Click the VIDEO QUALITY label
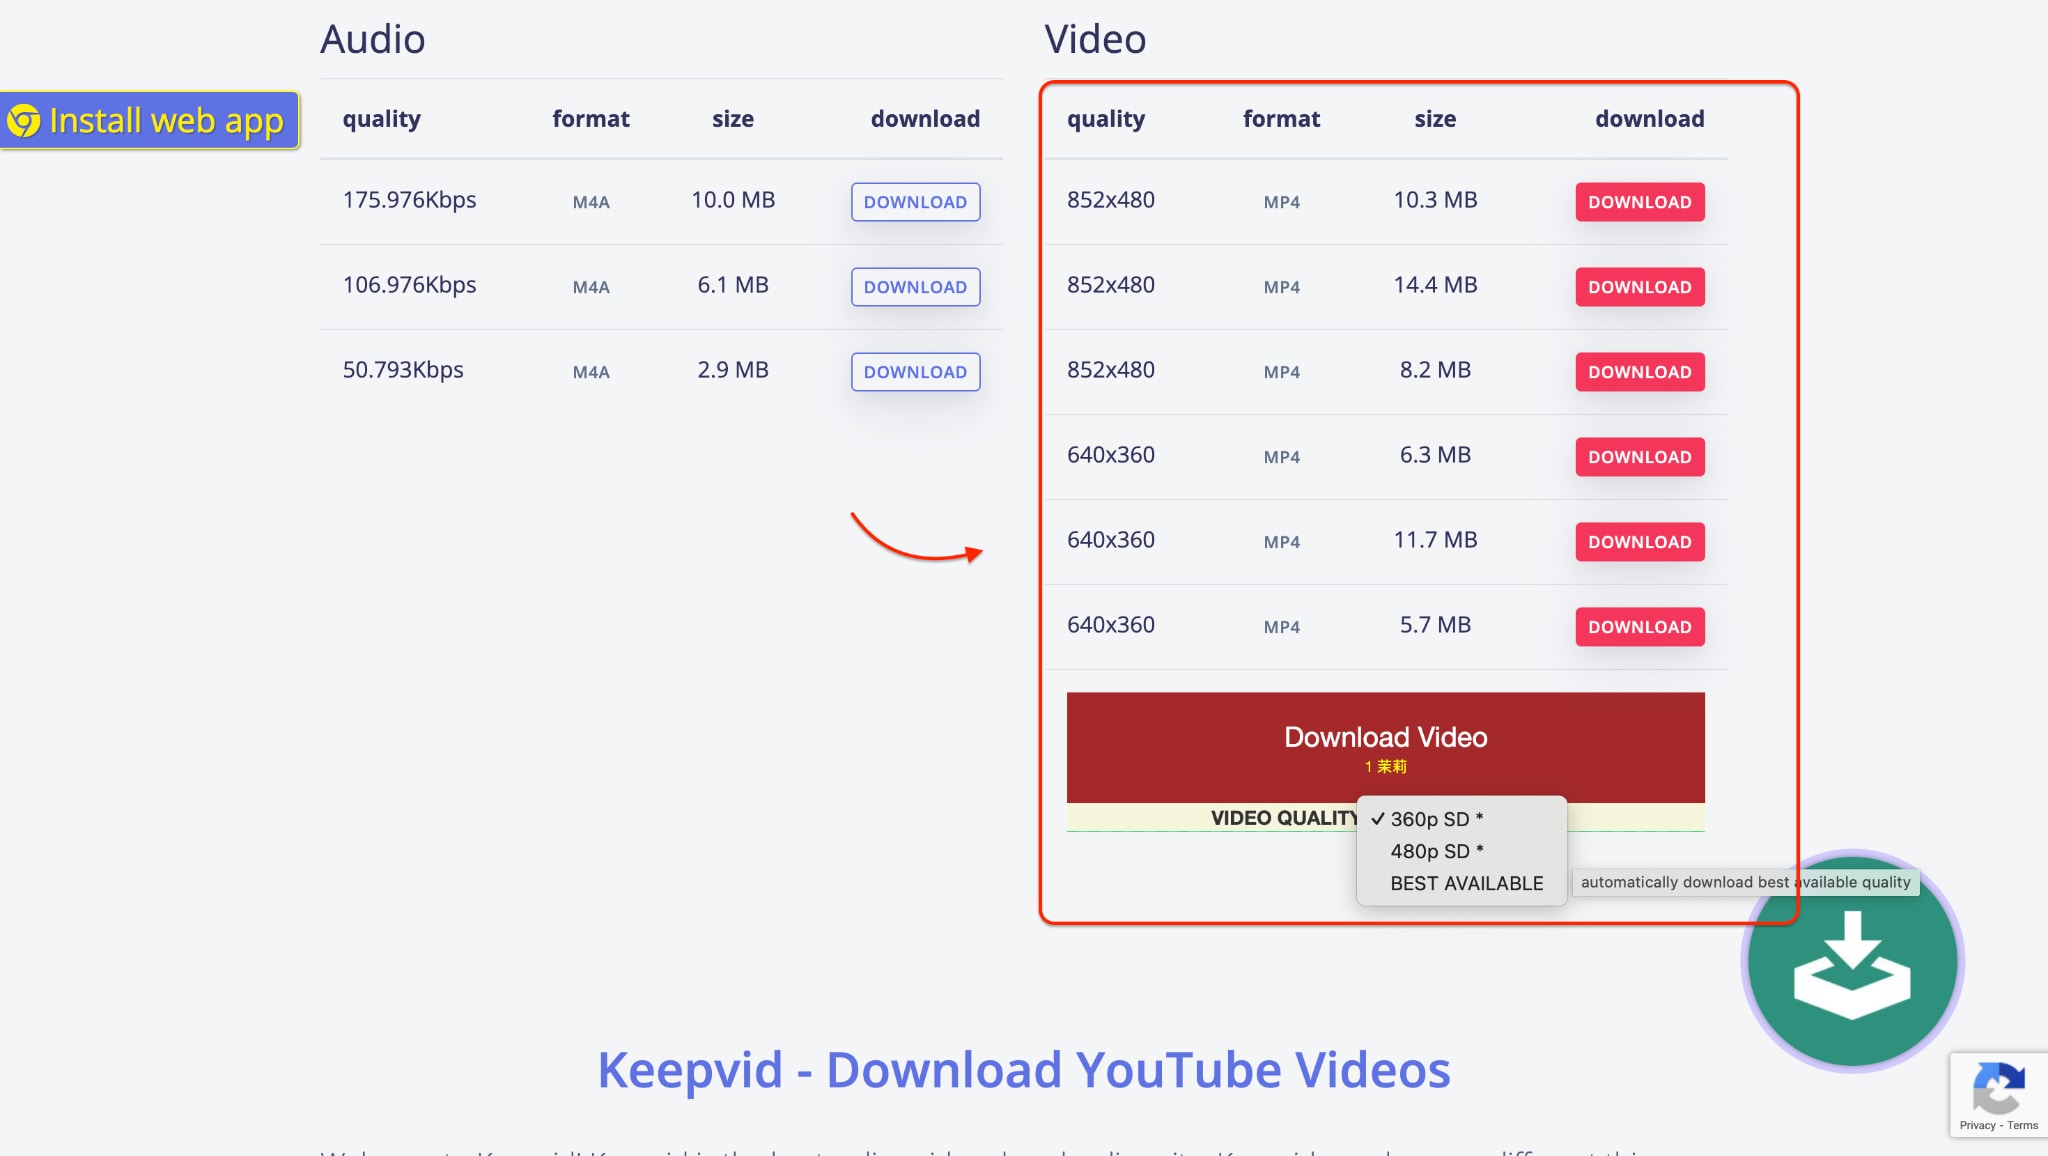 [x=1284, y=818]
